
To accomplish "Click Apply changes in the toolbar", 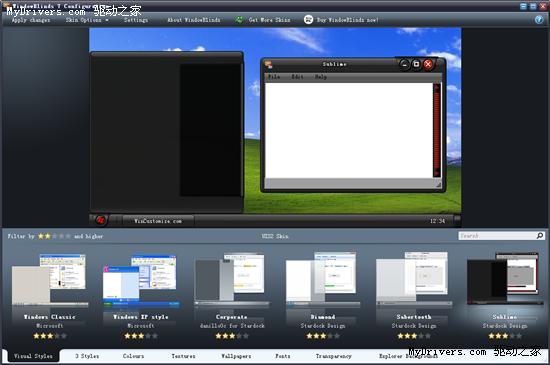I will click(x=31, y=20).
